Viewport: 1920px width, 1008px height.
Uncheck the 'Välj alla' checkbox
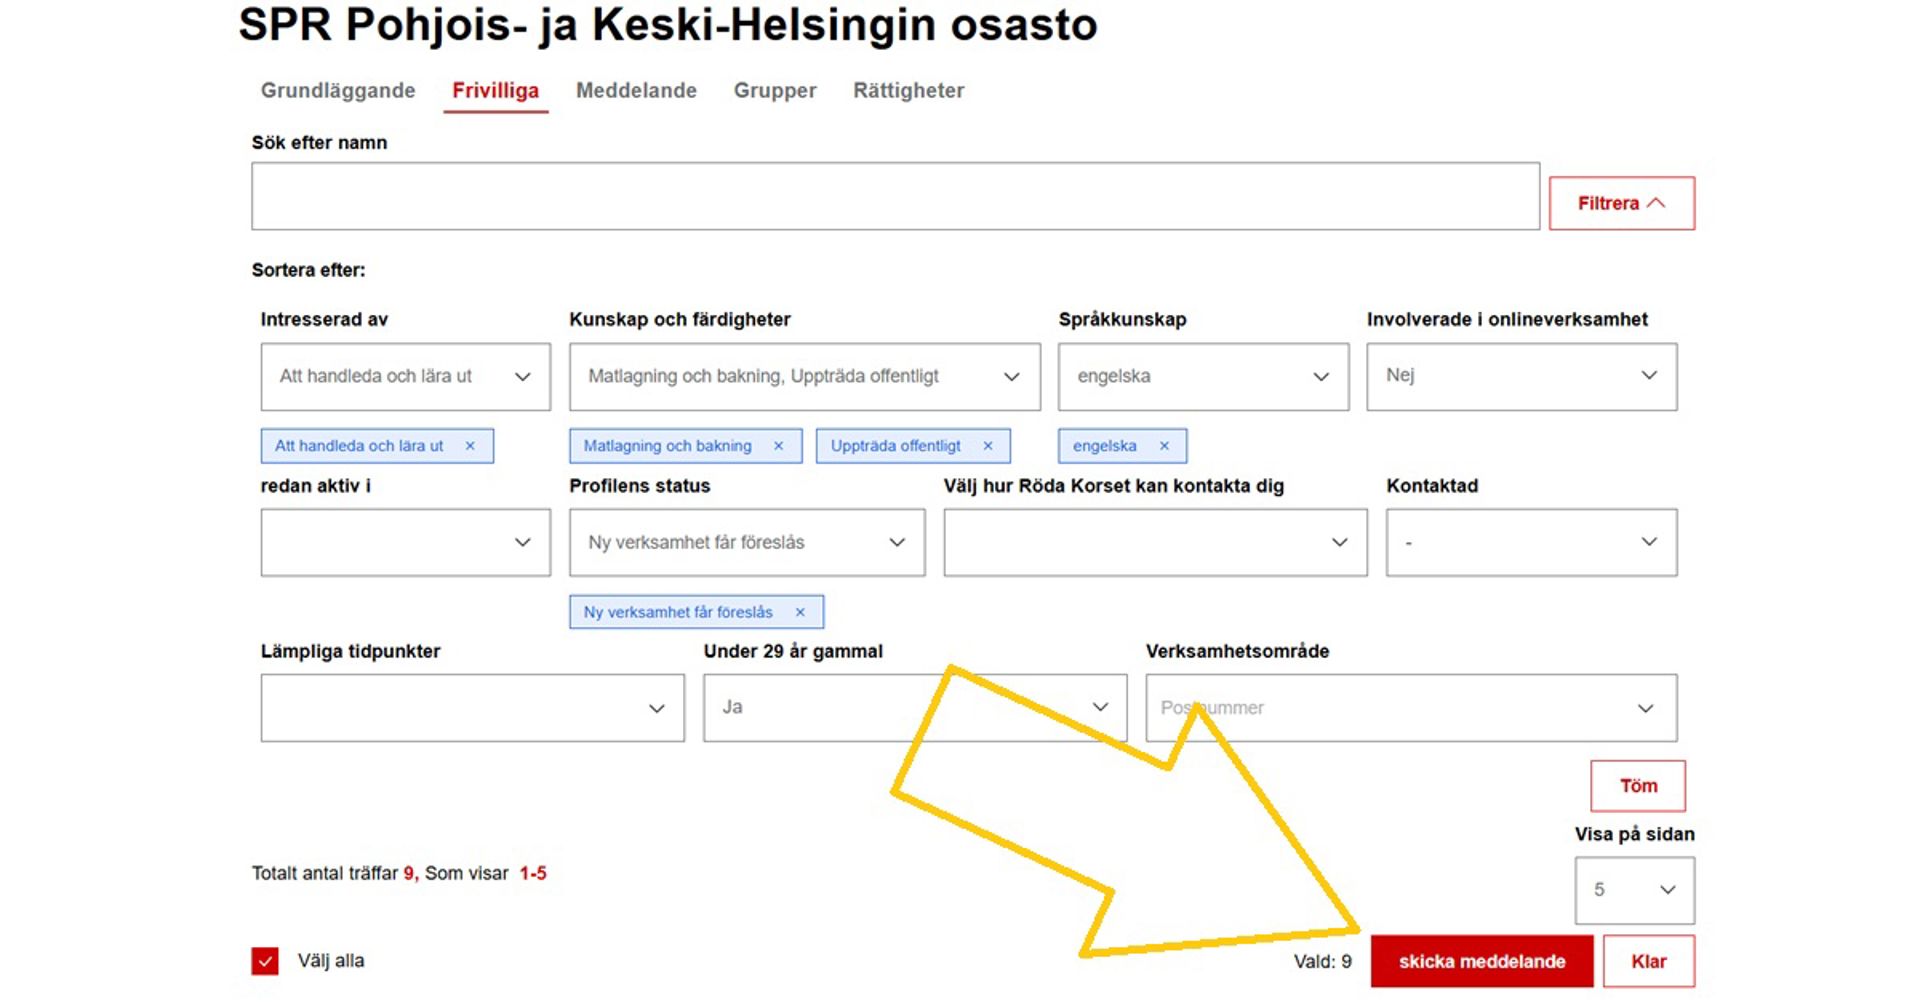265,961
